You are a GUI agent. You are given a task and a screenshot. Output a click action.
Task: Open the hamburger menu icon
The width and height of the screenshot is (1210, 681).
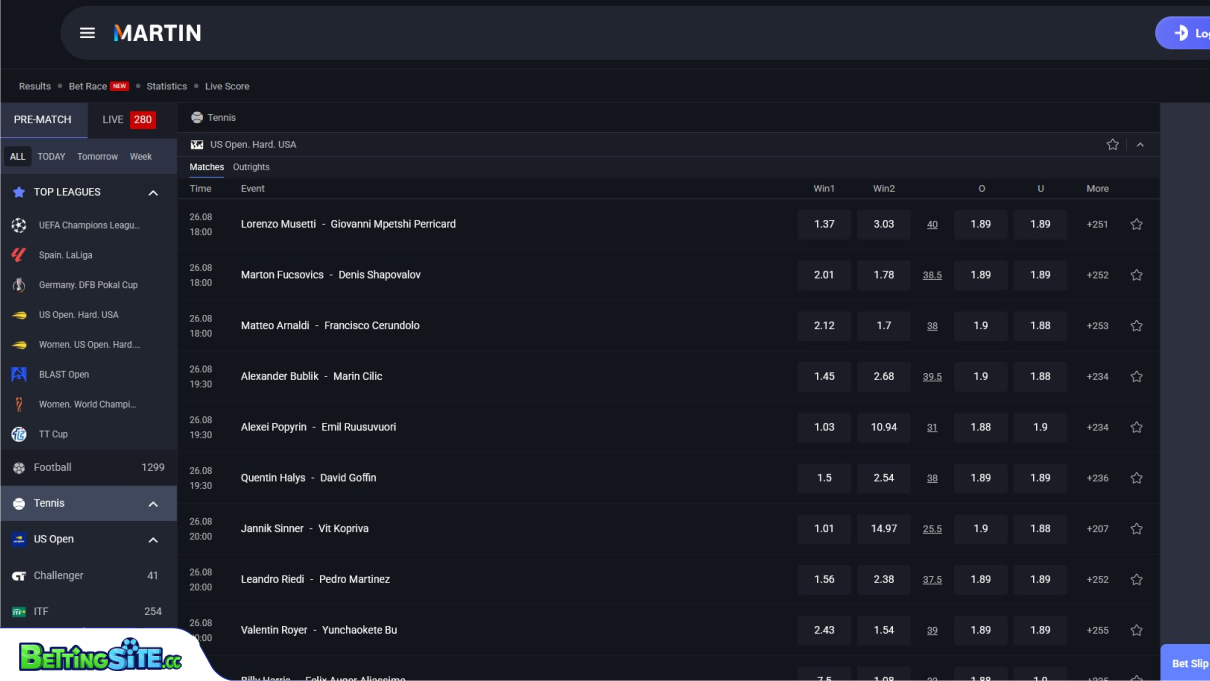pos(87,33)
